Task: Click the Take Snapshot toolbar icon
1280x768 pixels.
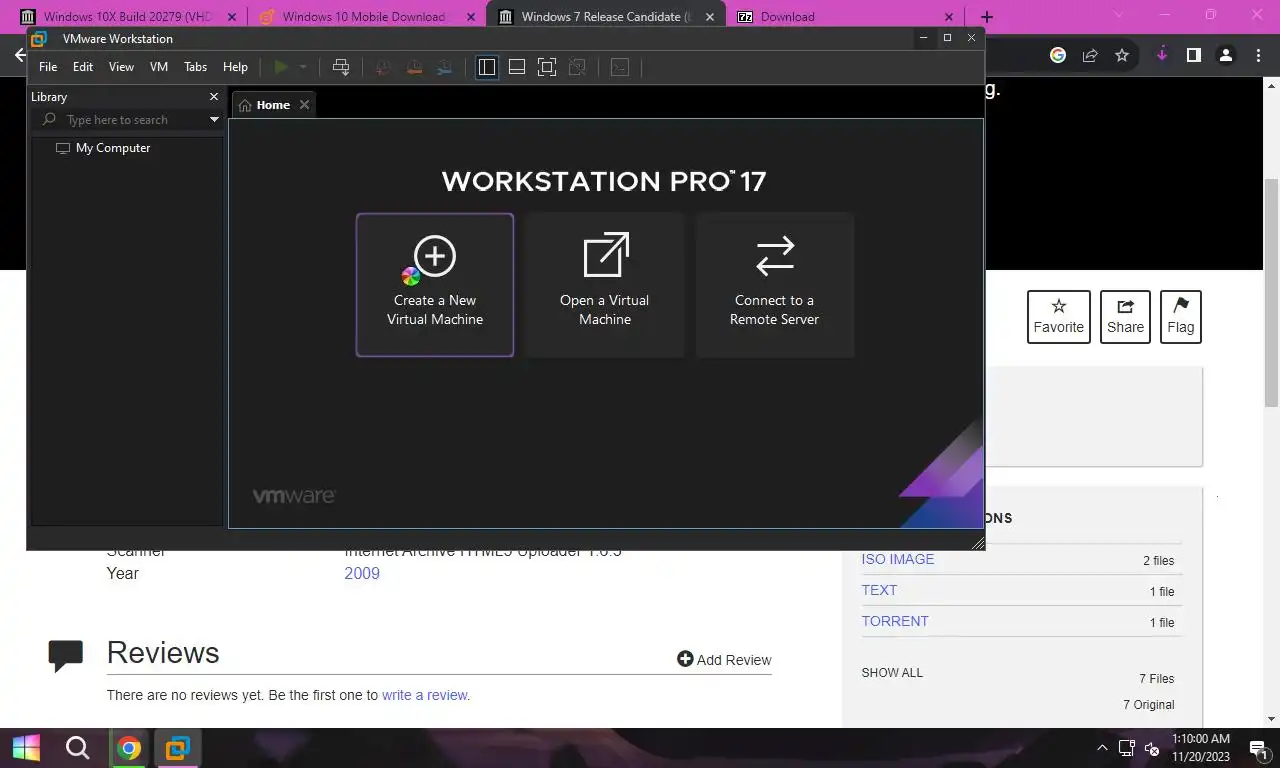Action: click(x=383, y=67)
